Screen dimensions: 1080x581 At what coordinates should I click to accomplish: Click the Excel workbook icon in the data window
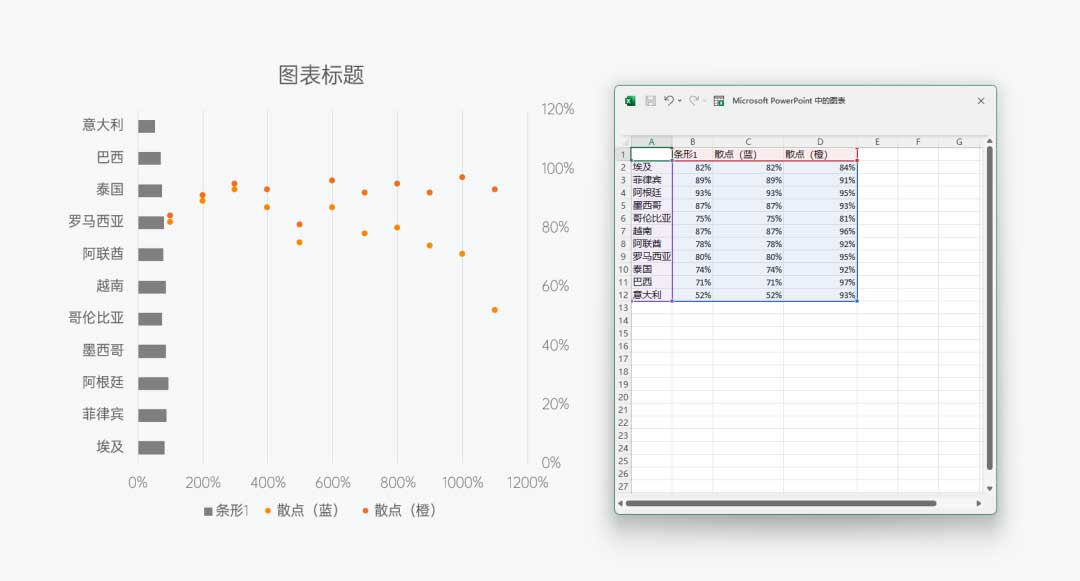point(629,100)
